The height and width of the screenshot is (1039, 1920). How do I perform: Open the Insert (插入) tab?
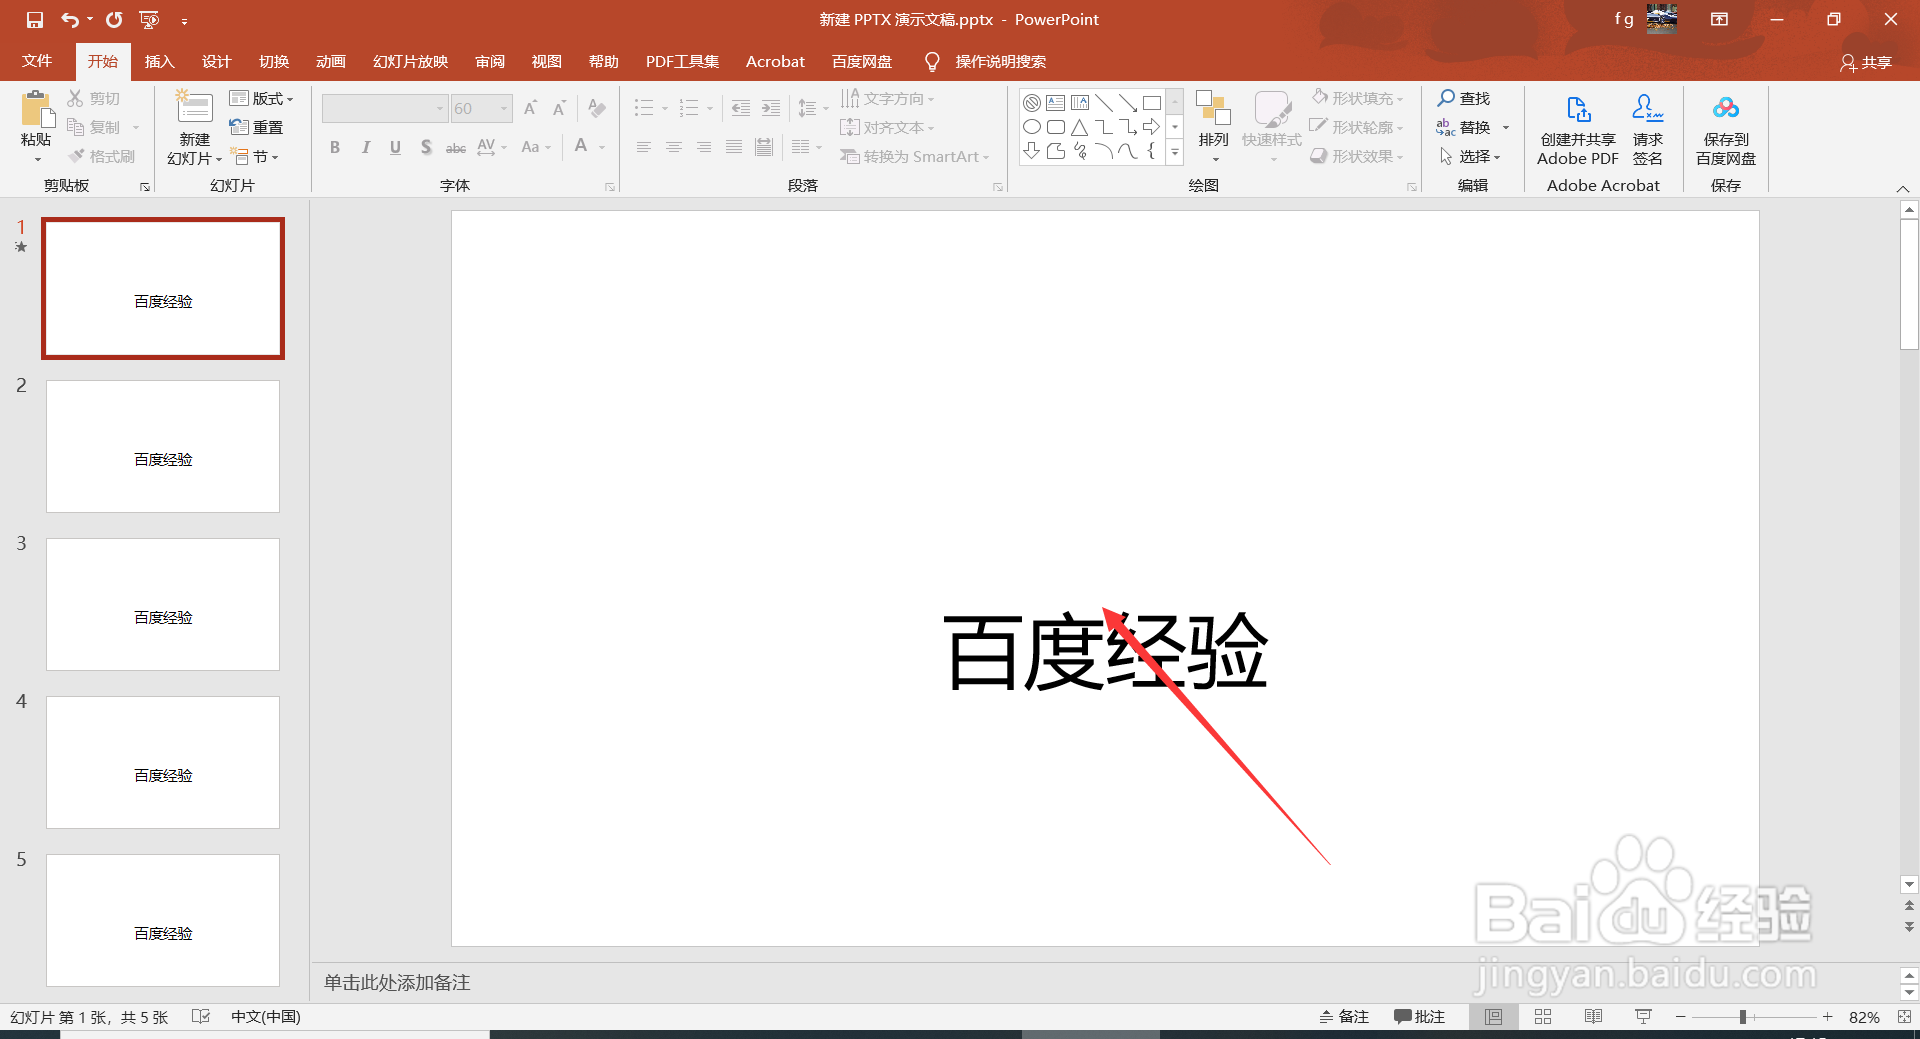(160, 61)
